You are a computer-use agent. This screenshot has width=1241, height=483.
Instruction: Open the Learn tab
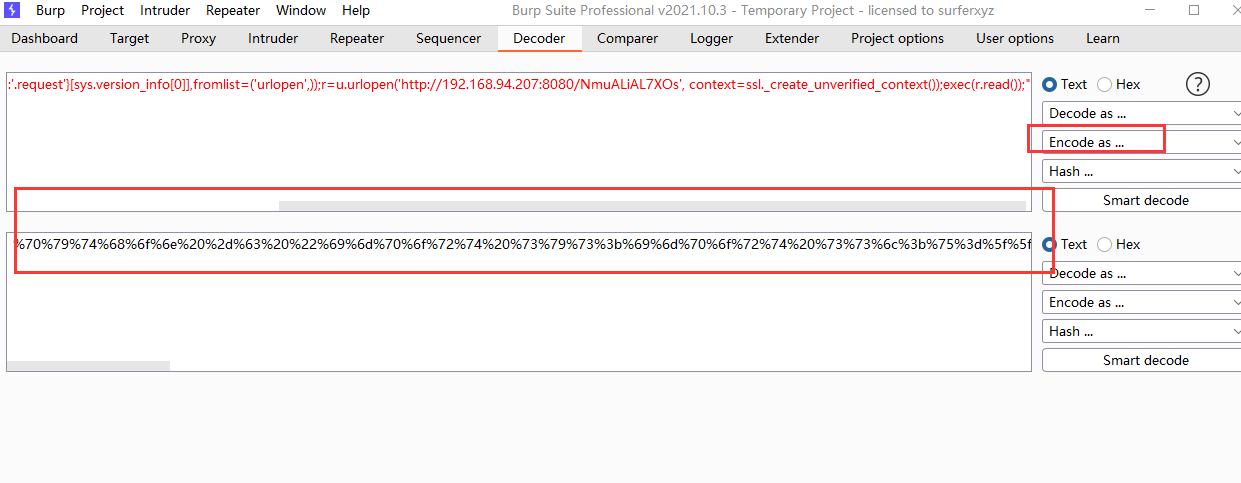coord(1103,38)
